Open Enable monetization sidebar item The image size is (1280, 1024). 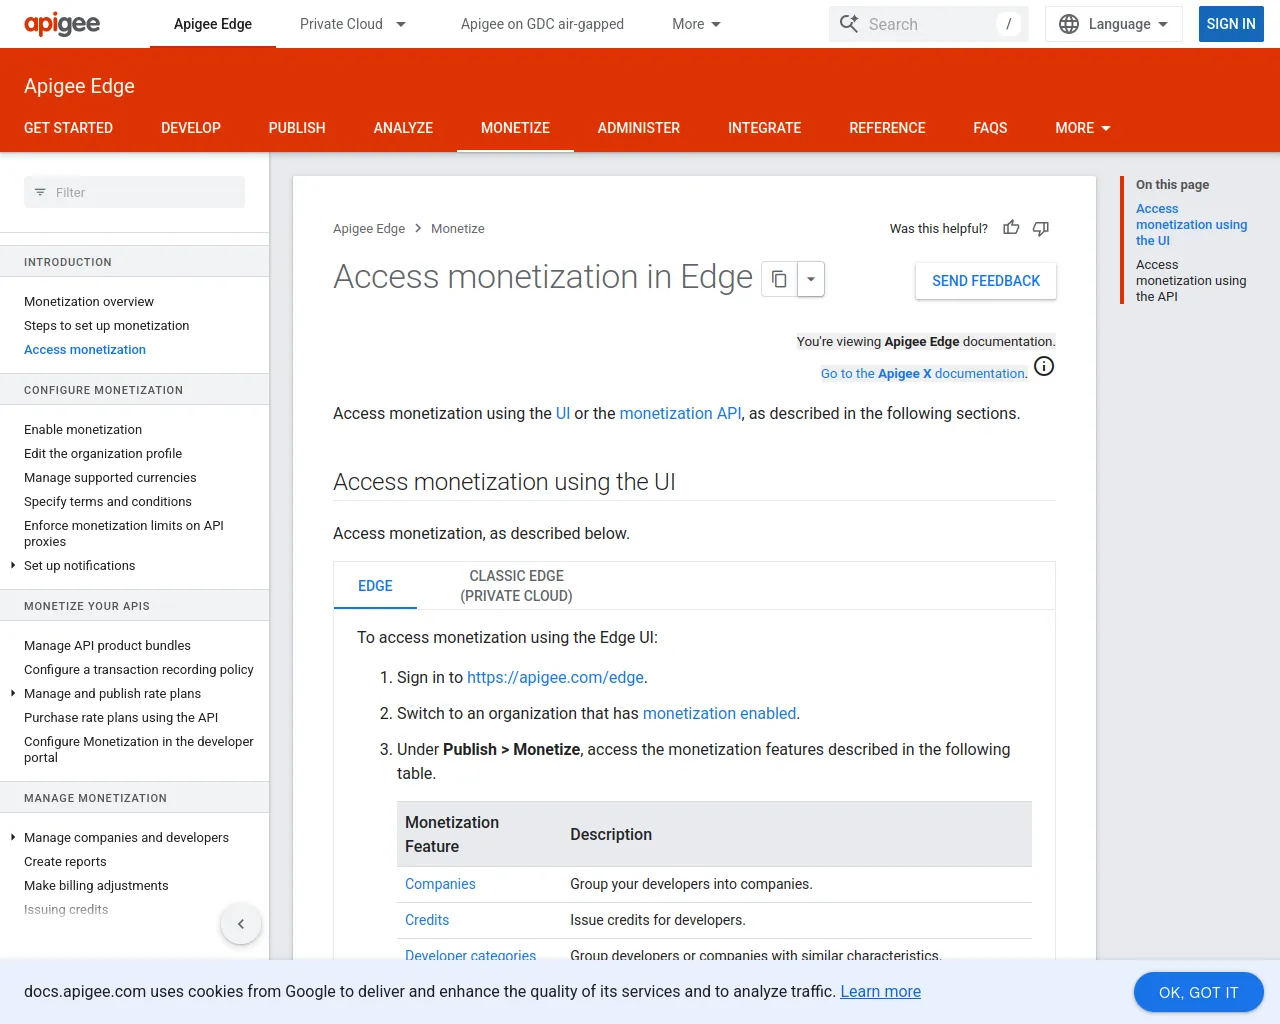point(83,430)
